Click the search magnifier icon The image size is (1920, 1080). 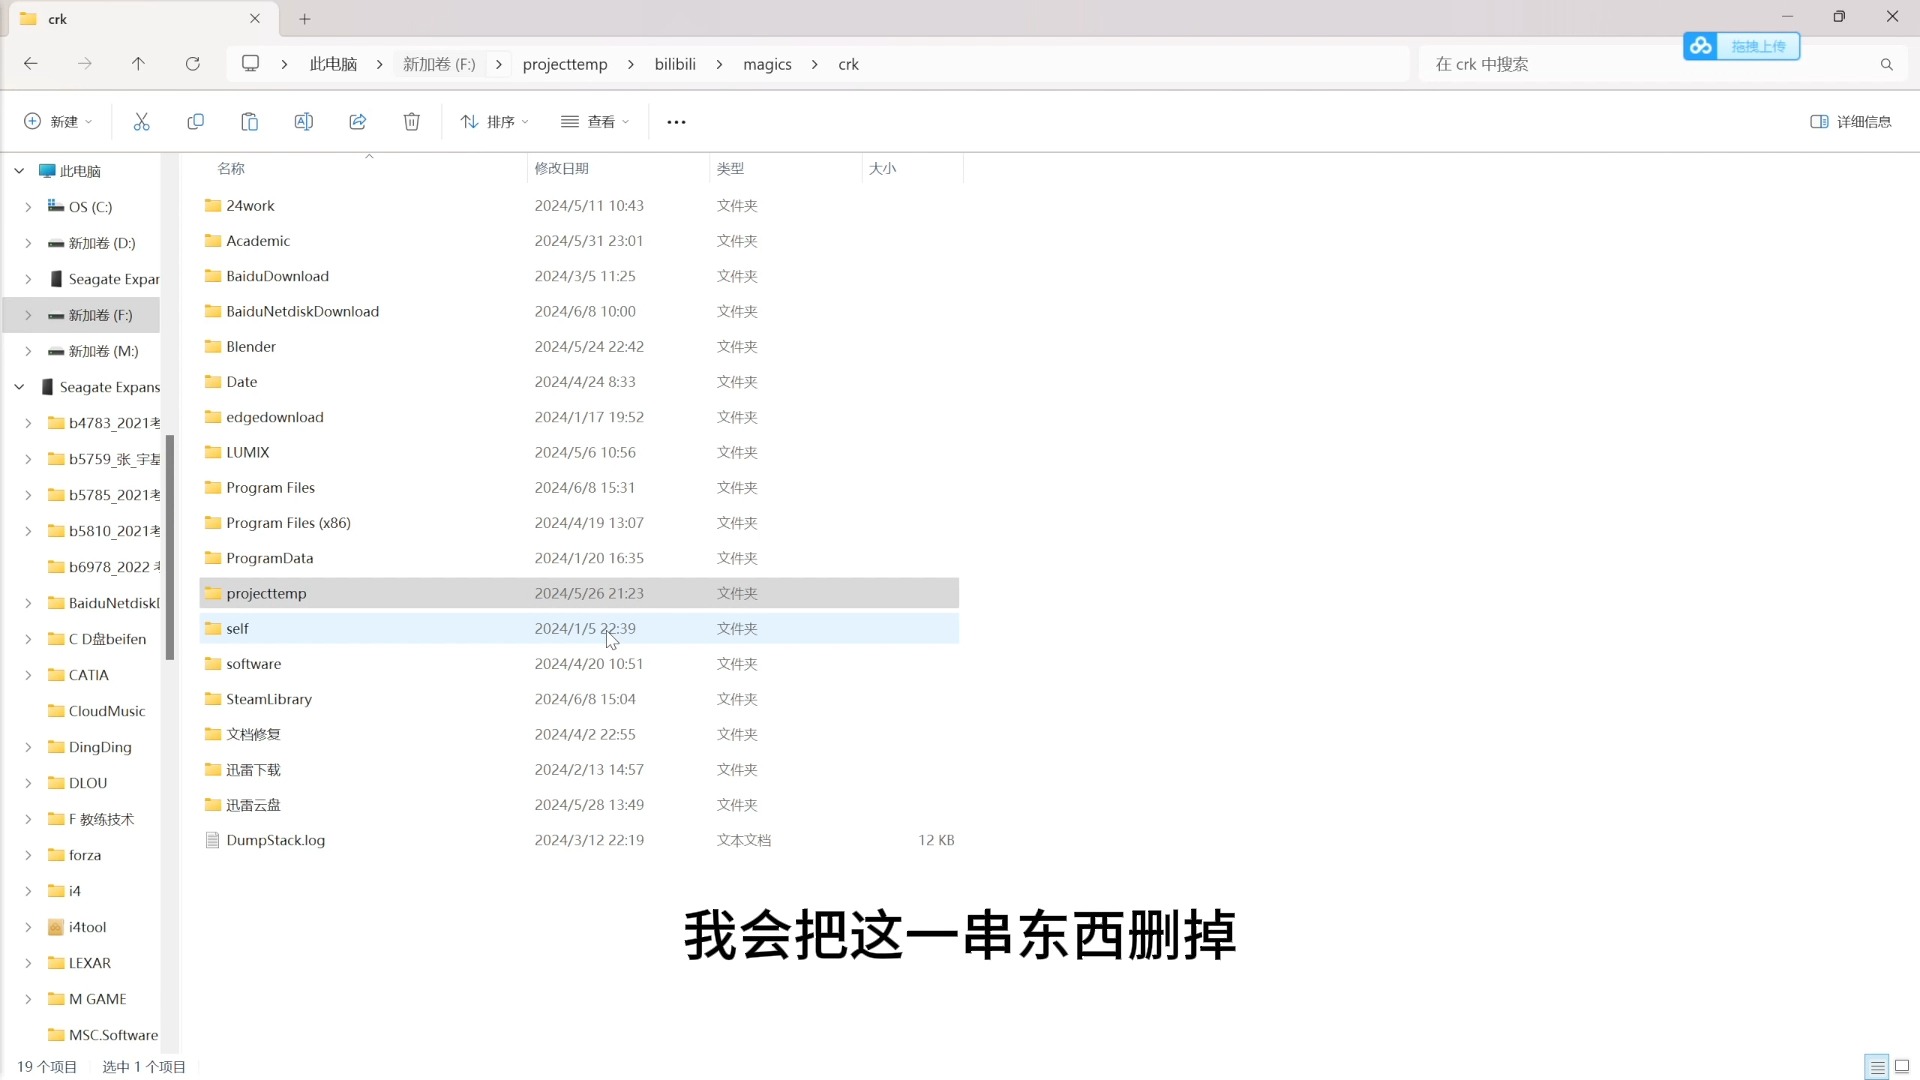tap(1886, 64)
